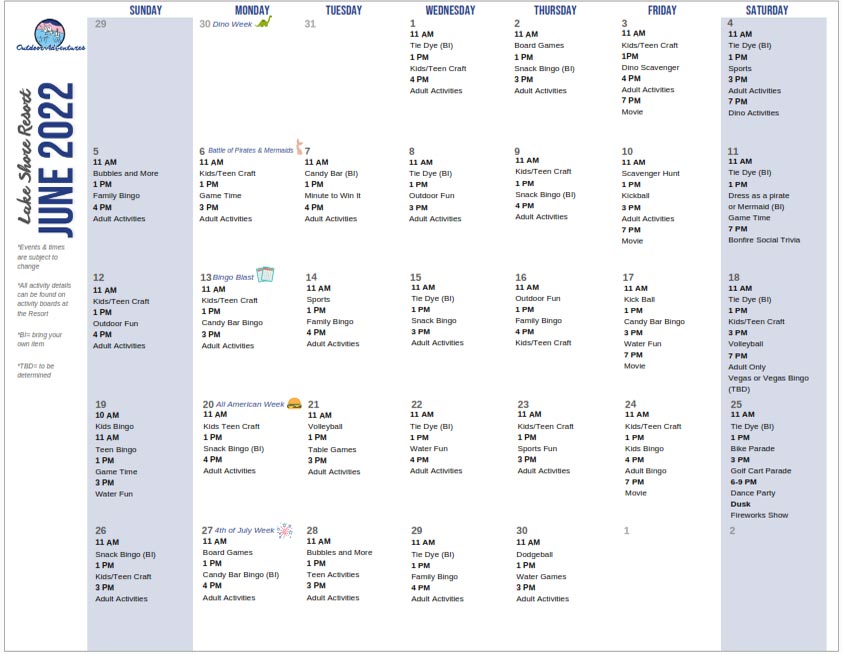Click 'Board Games' on Thursday June 2

[x=539, y=46]
